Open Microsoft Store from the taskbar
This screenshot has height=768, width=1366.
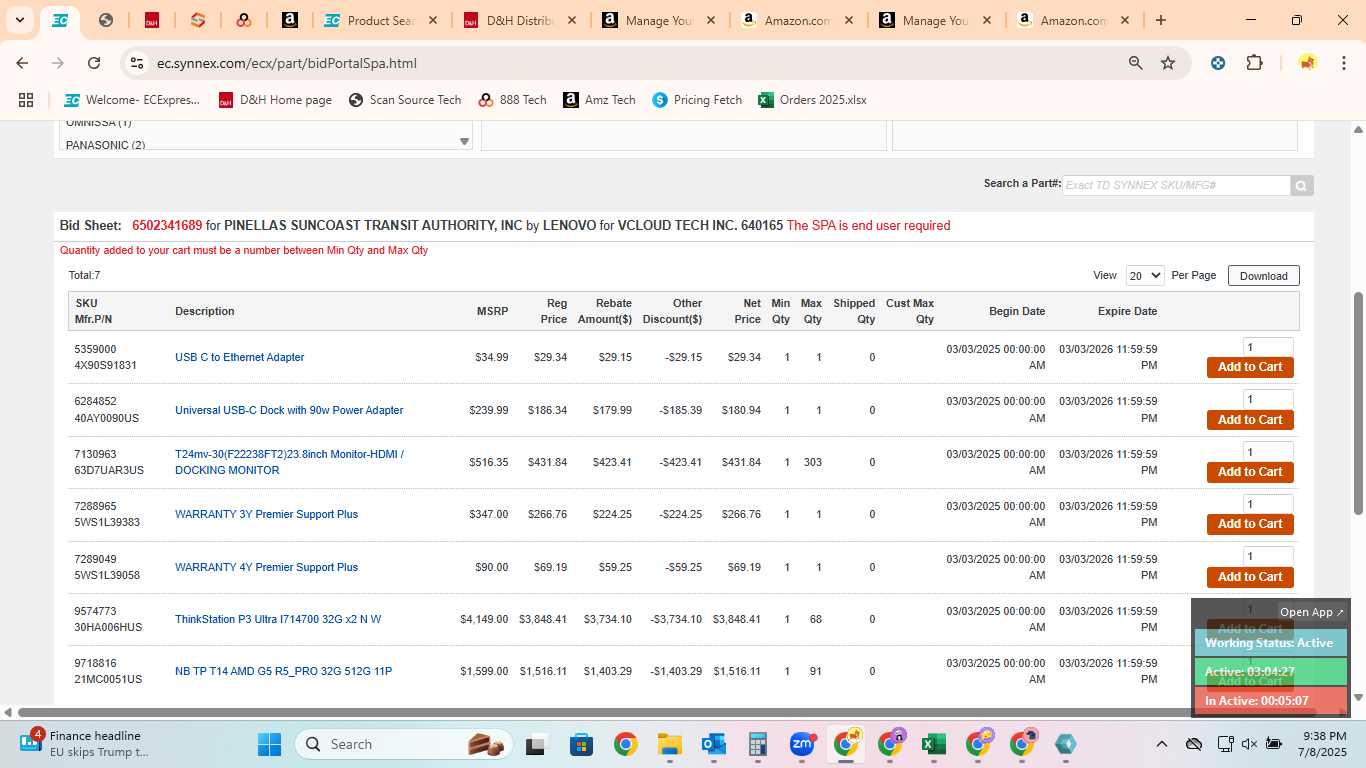click(x=581, y=744)
